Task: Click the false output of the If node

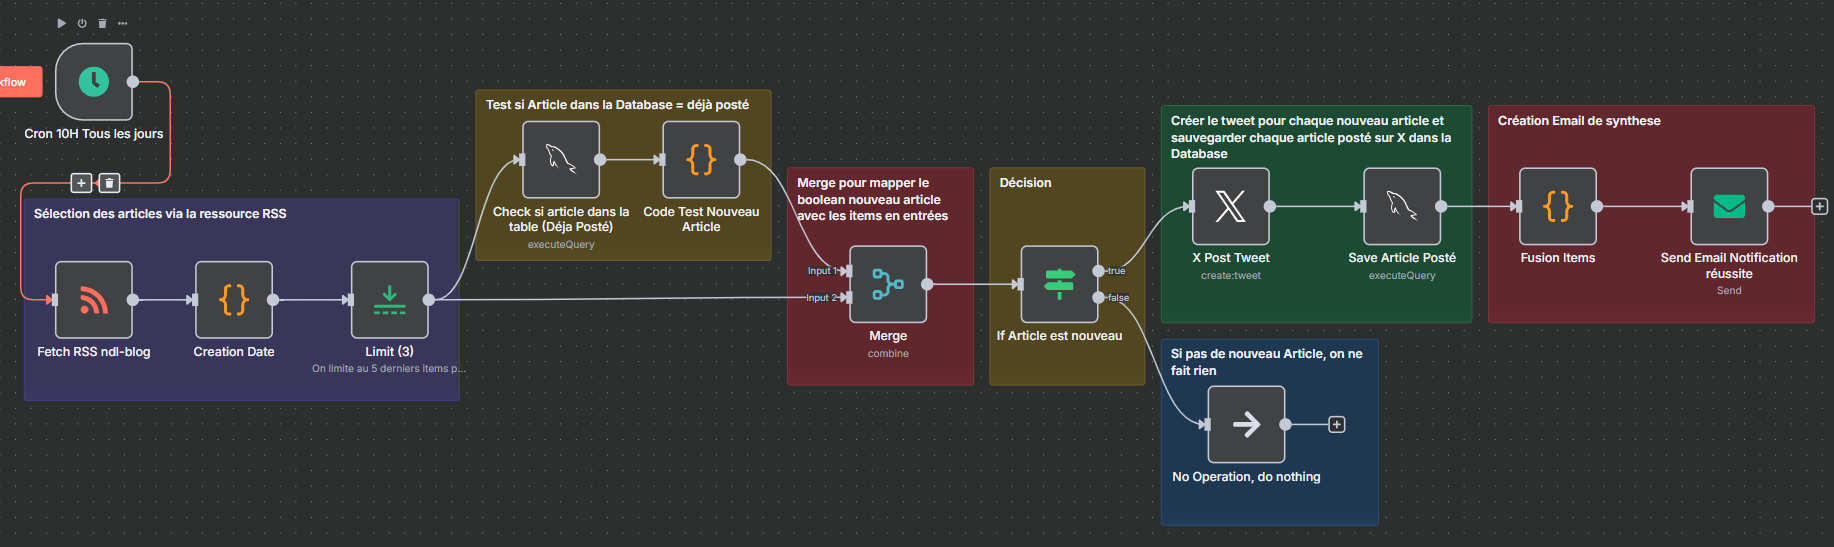Action: [x=1099, y=297]
